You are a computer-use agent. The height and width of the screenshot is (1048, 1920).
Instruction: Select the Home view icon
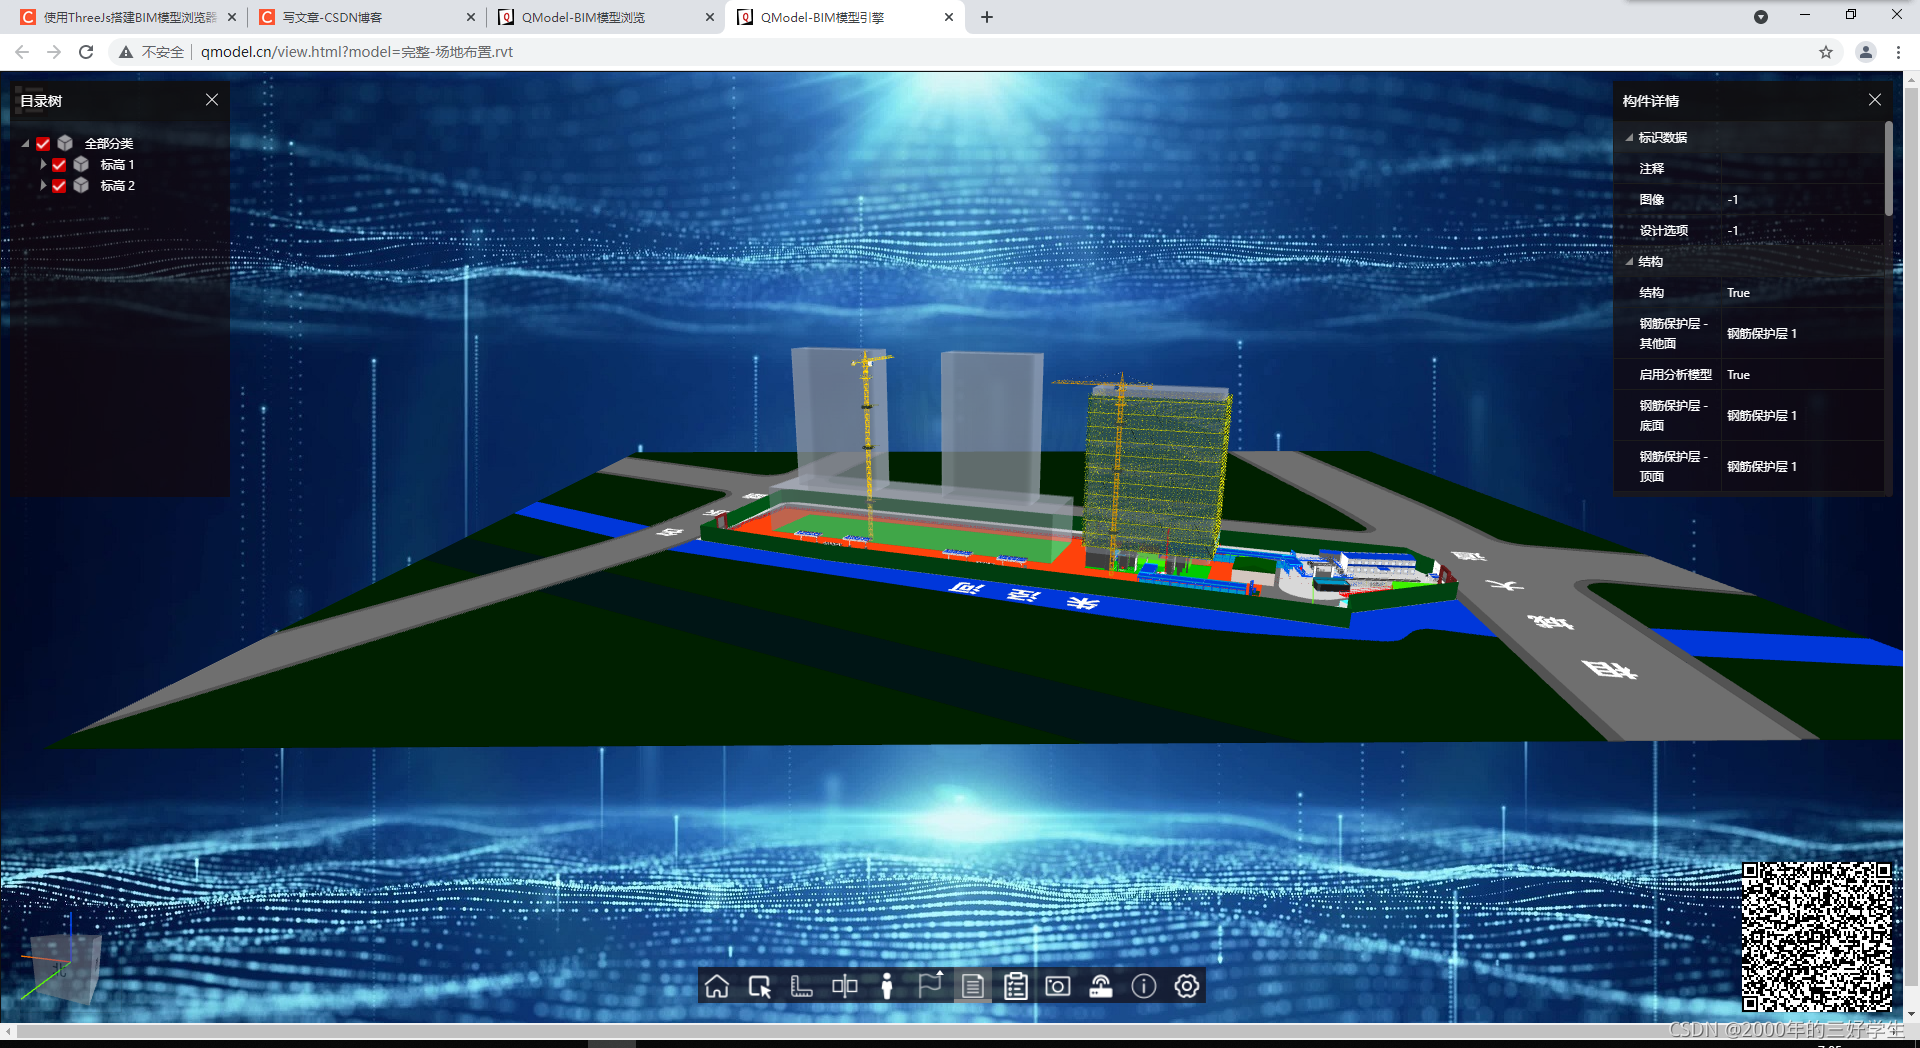click(x=716, y=986)
